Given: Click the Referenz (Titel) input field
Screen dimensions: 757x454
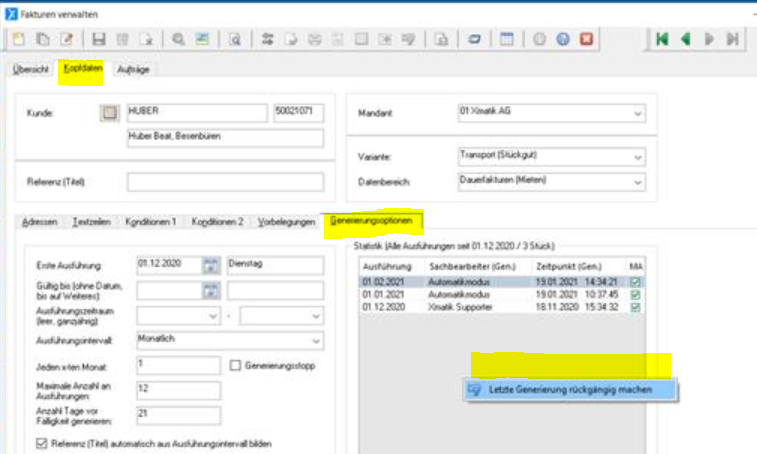Looking at the screenshot, I should click(x=225, y=182).
